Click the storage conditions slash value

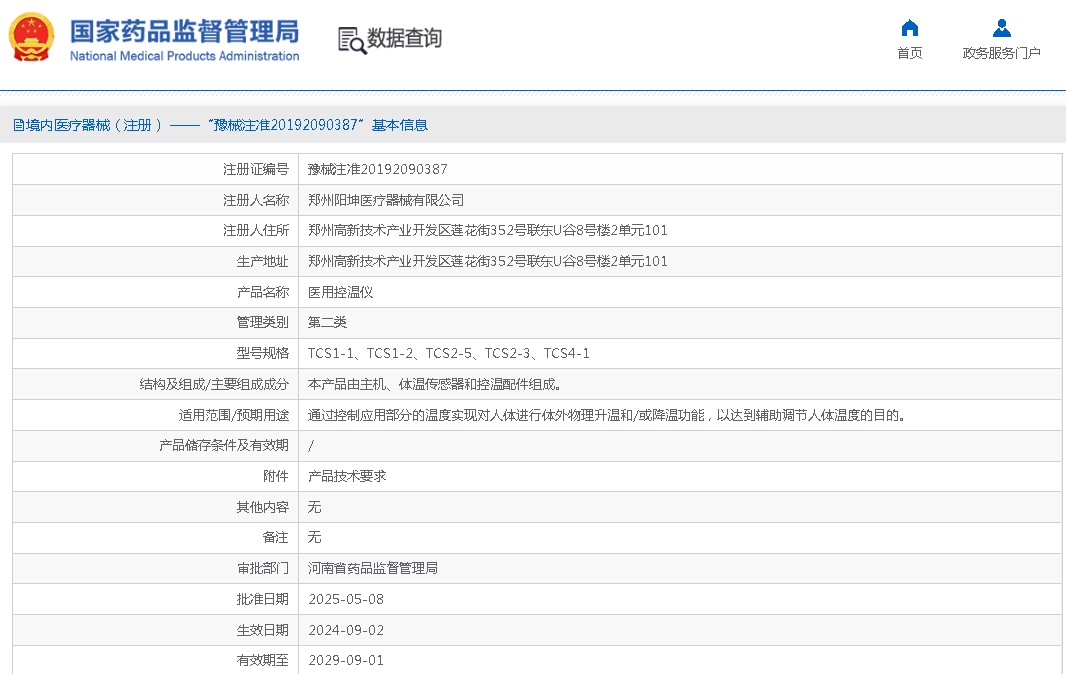pyautogui.click(x=311, y=445)
